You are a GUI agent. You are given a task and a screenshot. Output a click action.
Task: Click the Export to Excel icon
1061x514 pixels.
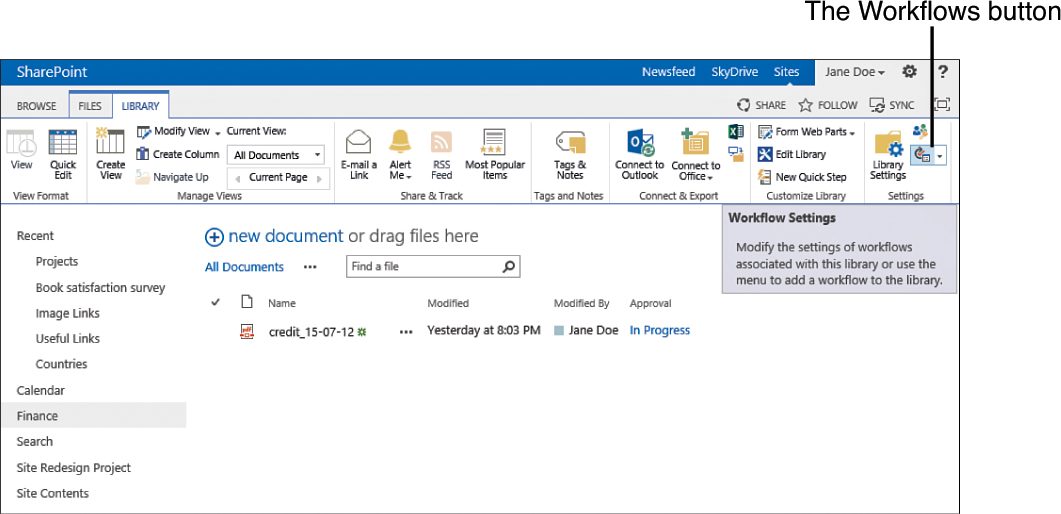[736, 132]
